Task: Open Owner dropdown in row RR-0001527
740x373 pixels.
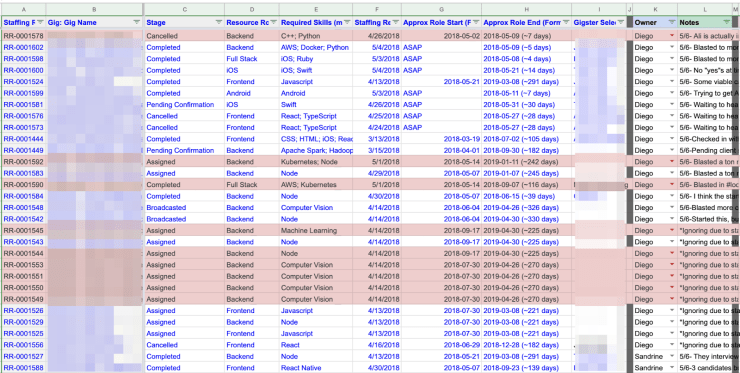Action: pyautogui.click(x=672, y=356)
